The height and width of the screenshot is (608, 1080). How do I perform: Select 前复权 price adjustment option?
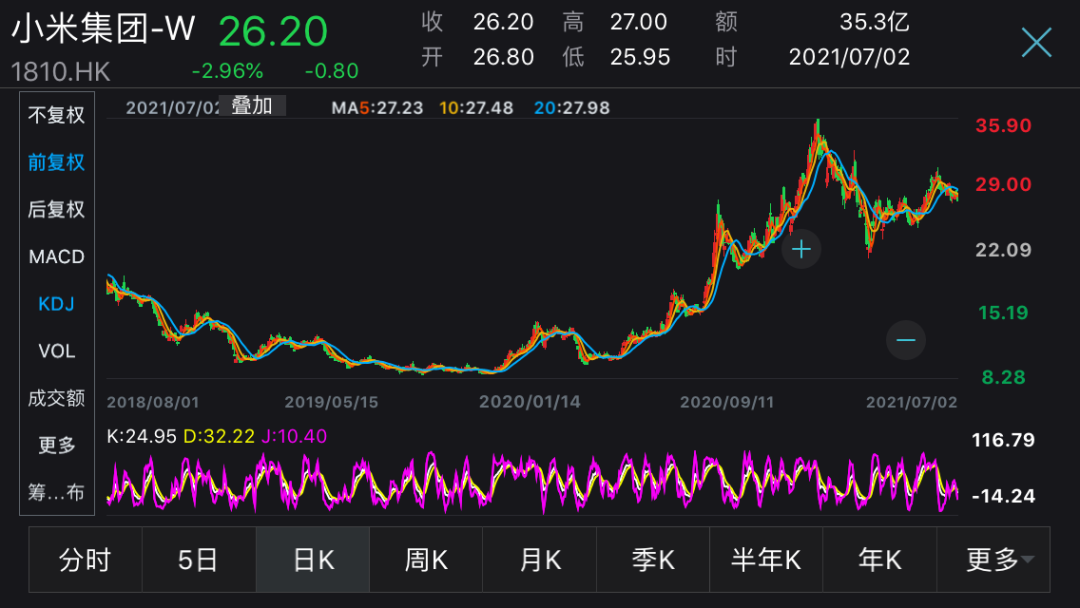pyautogui.click(x=56, y=163)
